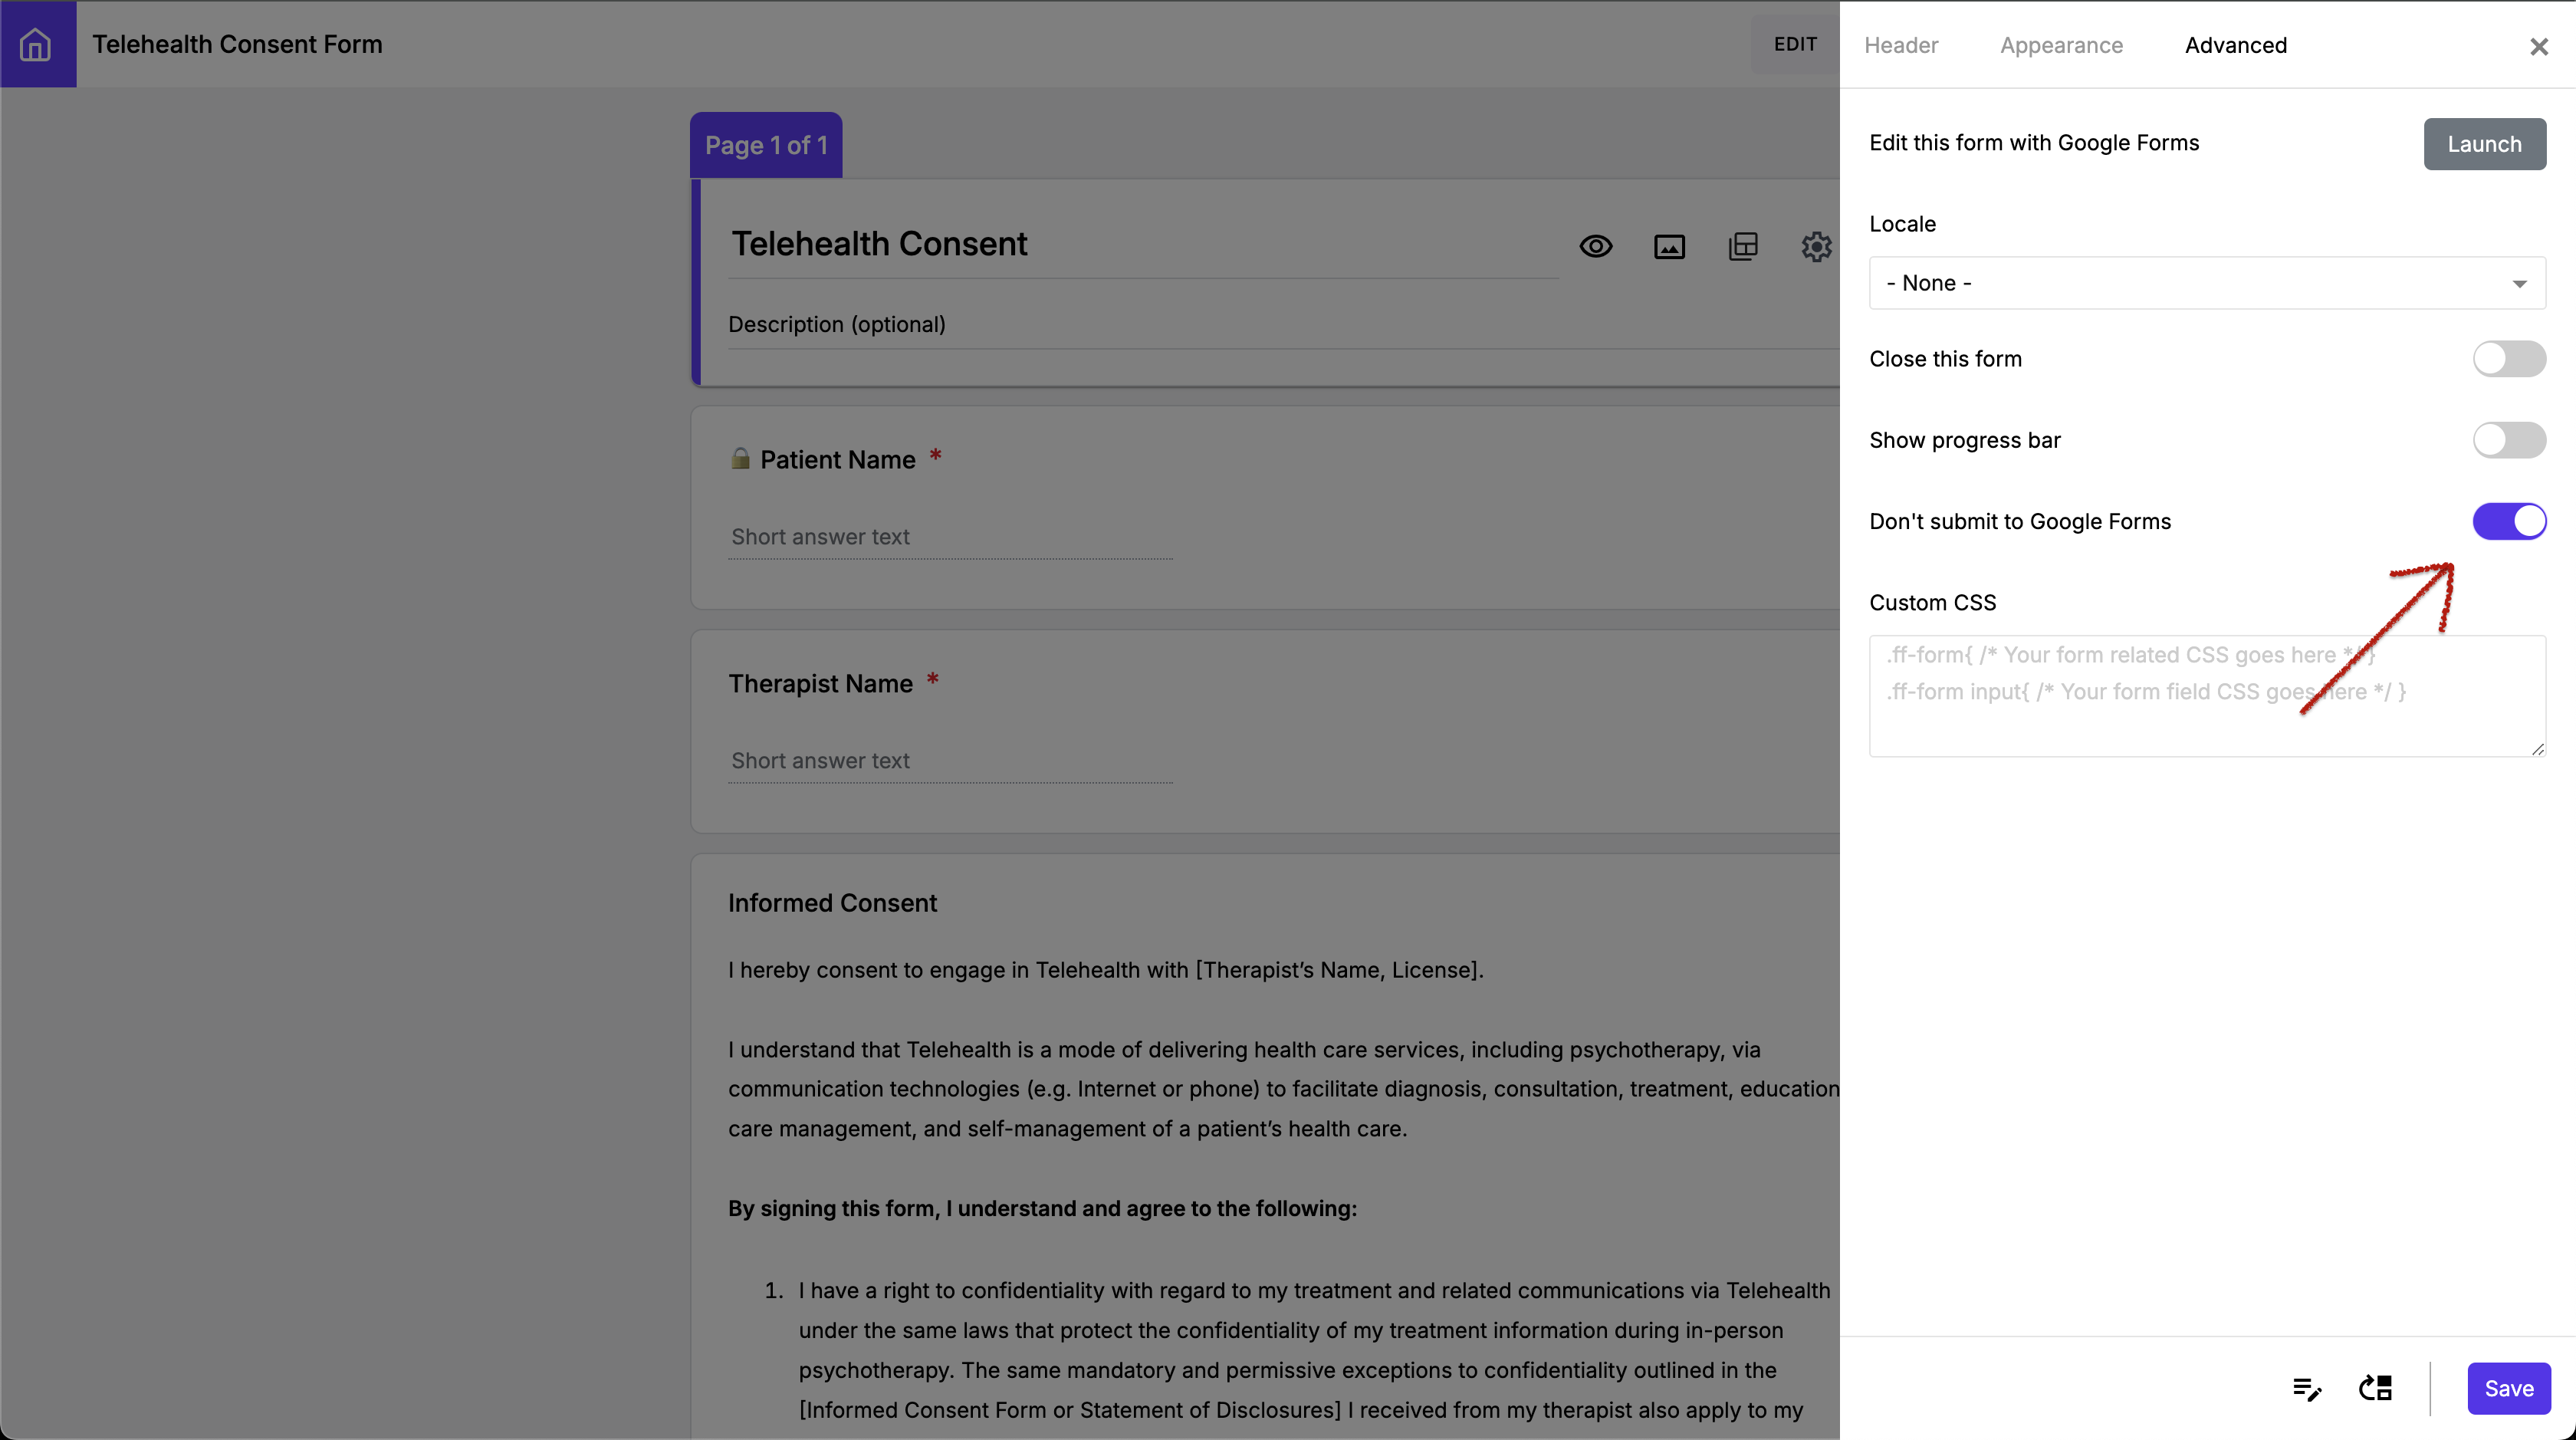Switch to the Appearance tab
Viewport: 2576px width, 1440px height.
coord(2061,45)
